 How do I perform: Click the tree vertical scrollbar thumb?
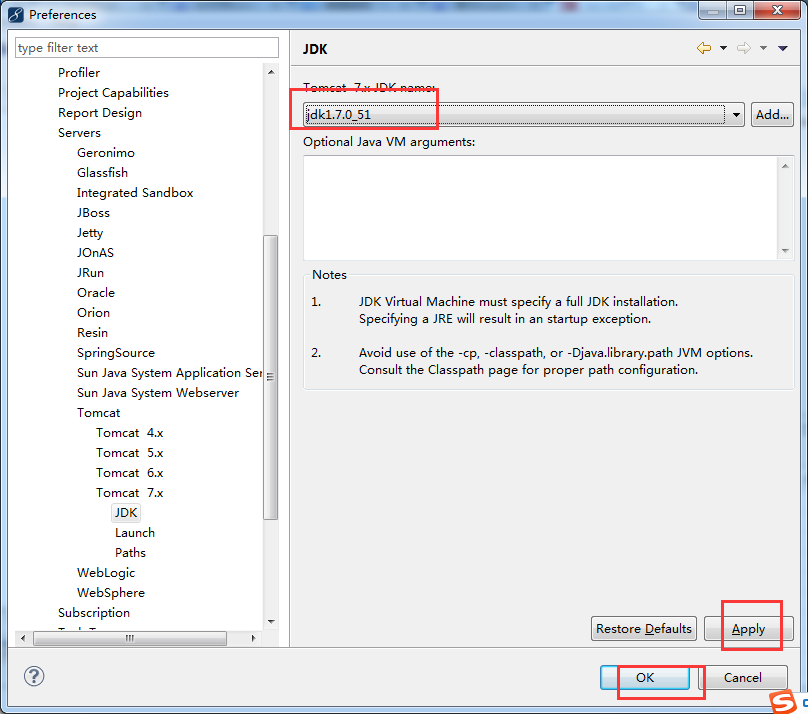tap(271, 377)
